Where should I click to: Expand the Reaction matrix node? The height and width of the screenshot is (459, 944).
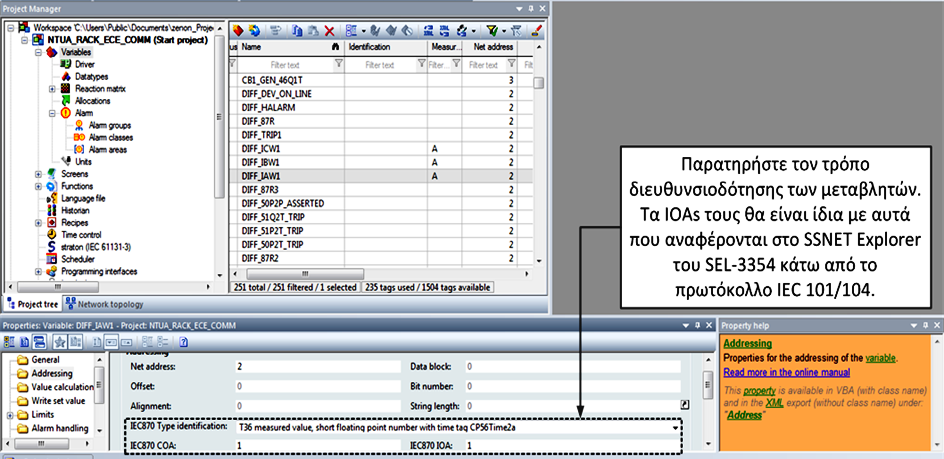coord(52,89)
